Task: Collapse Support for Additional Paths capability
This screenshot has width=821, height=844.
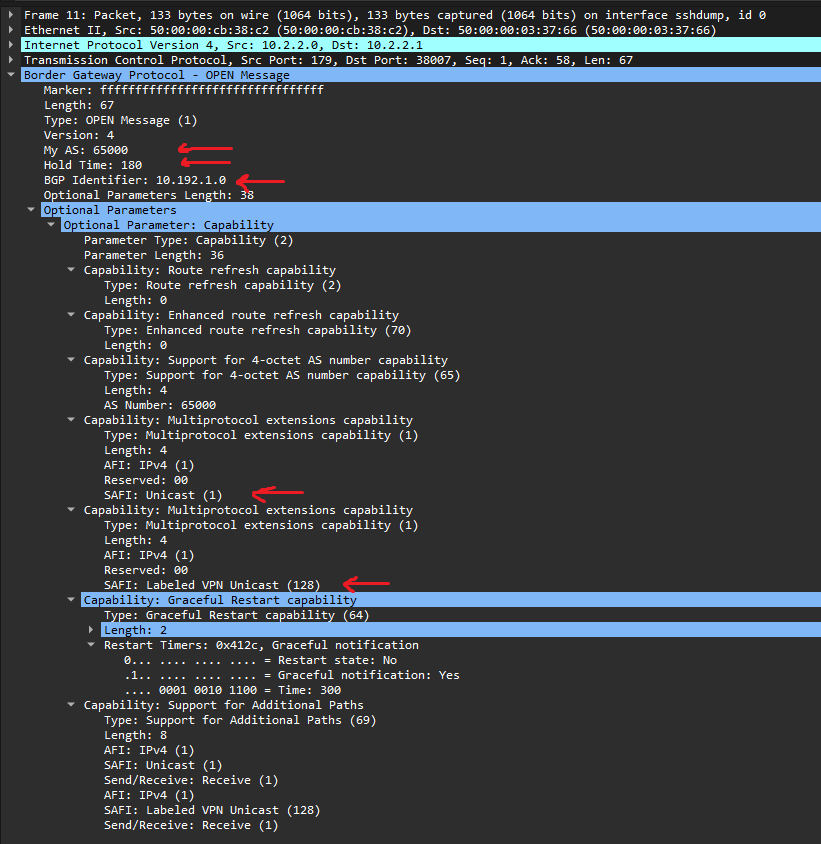Action: tap(71, 705)
